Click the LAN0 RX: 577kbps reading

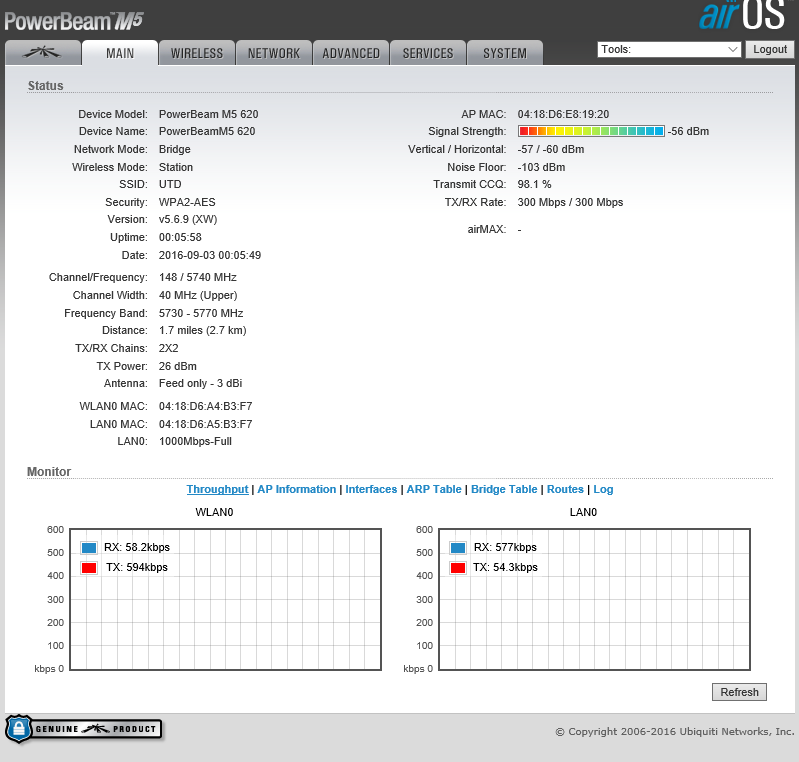pyautogui.click(x=505, y=547)
